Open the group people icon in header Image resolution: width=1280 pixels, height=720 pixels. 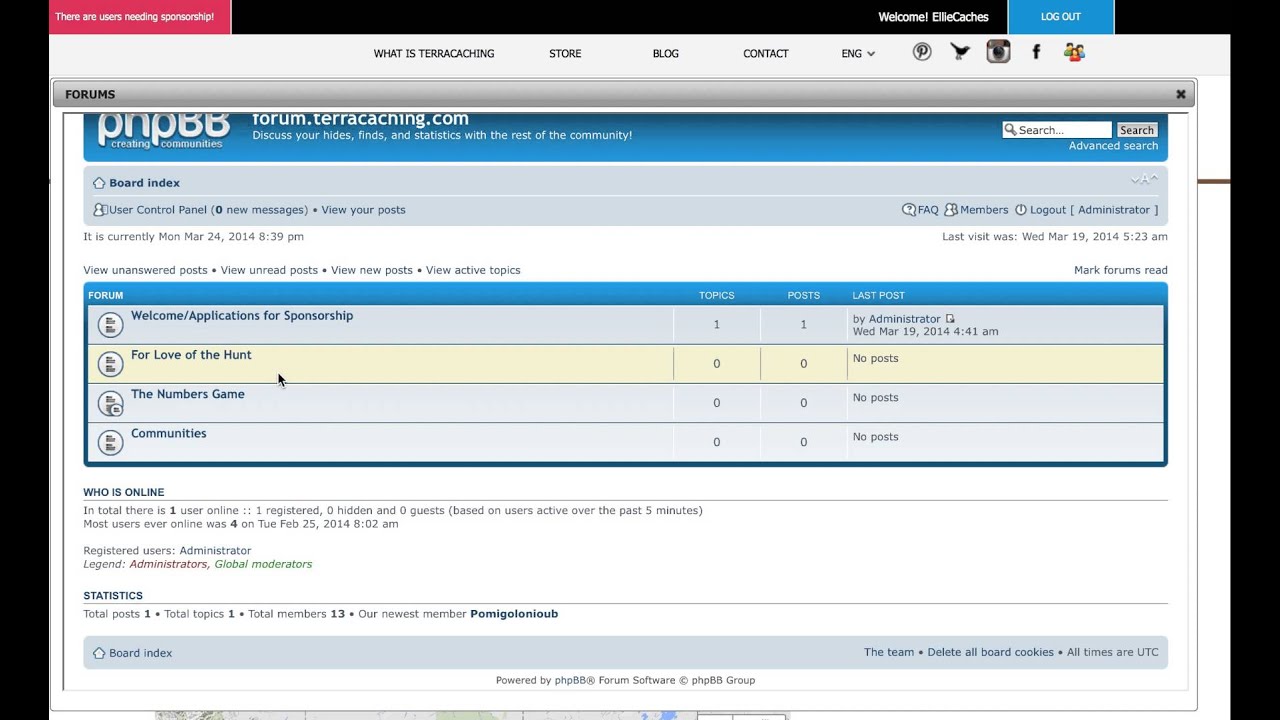click(1074, 52)
